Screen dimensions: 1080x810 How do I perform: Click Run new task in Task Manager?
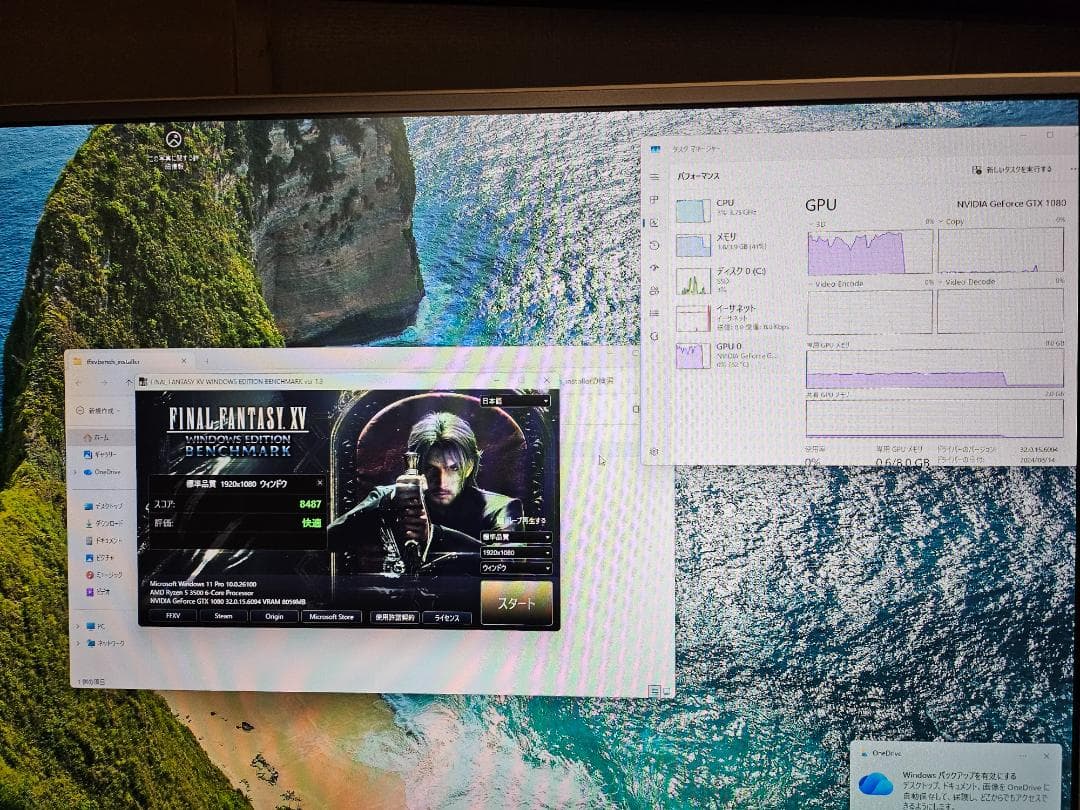[1011, 169]
